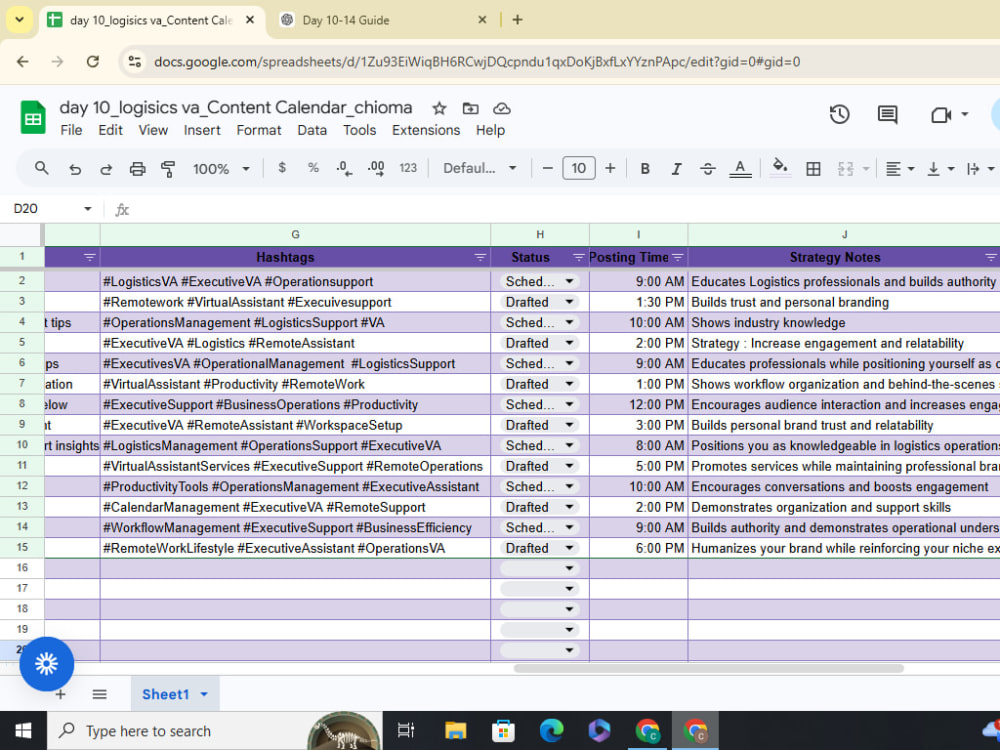Open filter for Status column

[578, 257]
